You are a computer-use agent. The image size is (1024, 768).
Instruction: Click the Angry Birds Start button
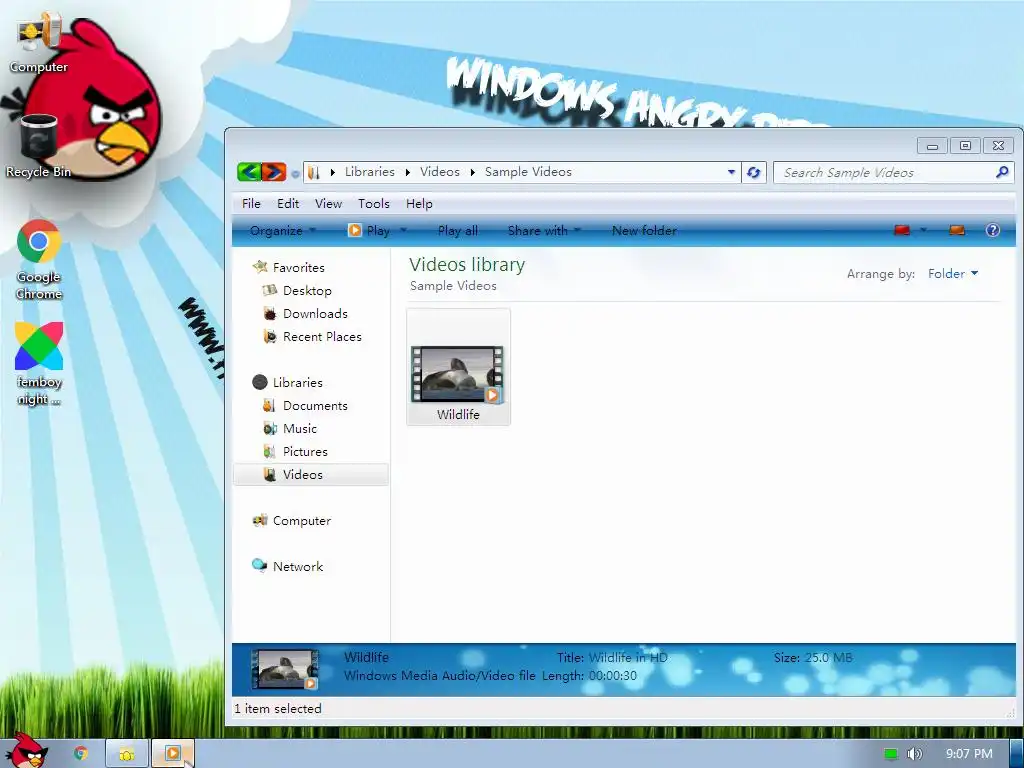(x=27, y=751)
